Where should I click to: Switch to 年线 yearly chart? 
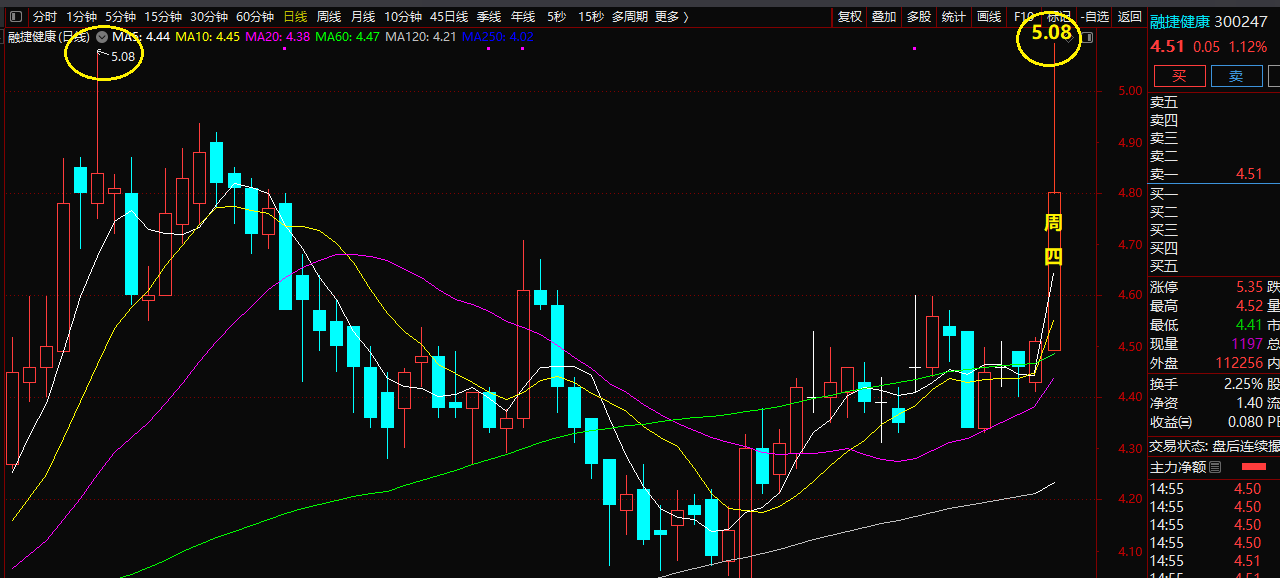[523, 17]
